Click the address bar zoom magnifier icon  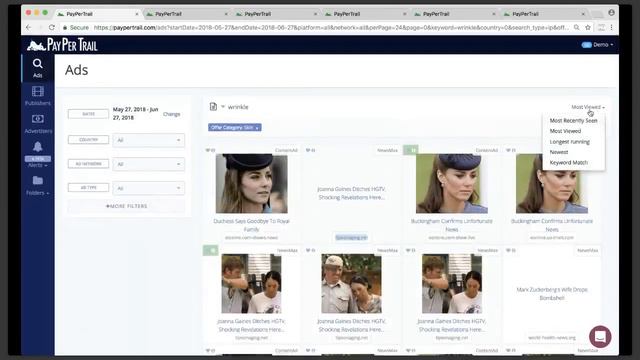576,27
